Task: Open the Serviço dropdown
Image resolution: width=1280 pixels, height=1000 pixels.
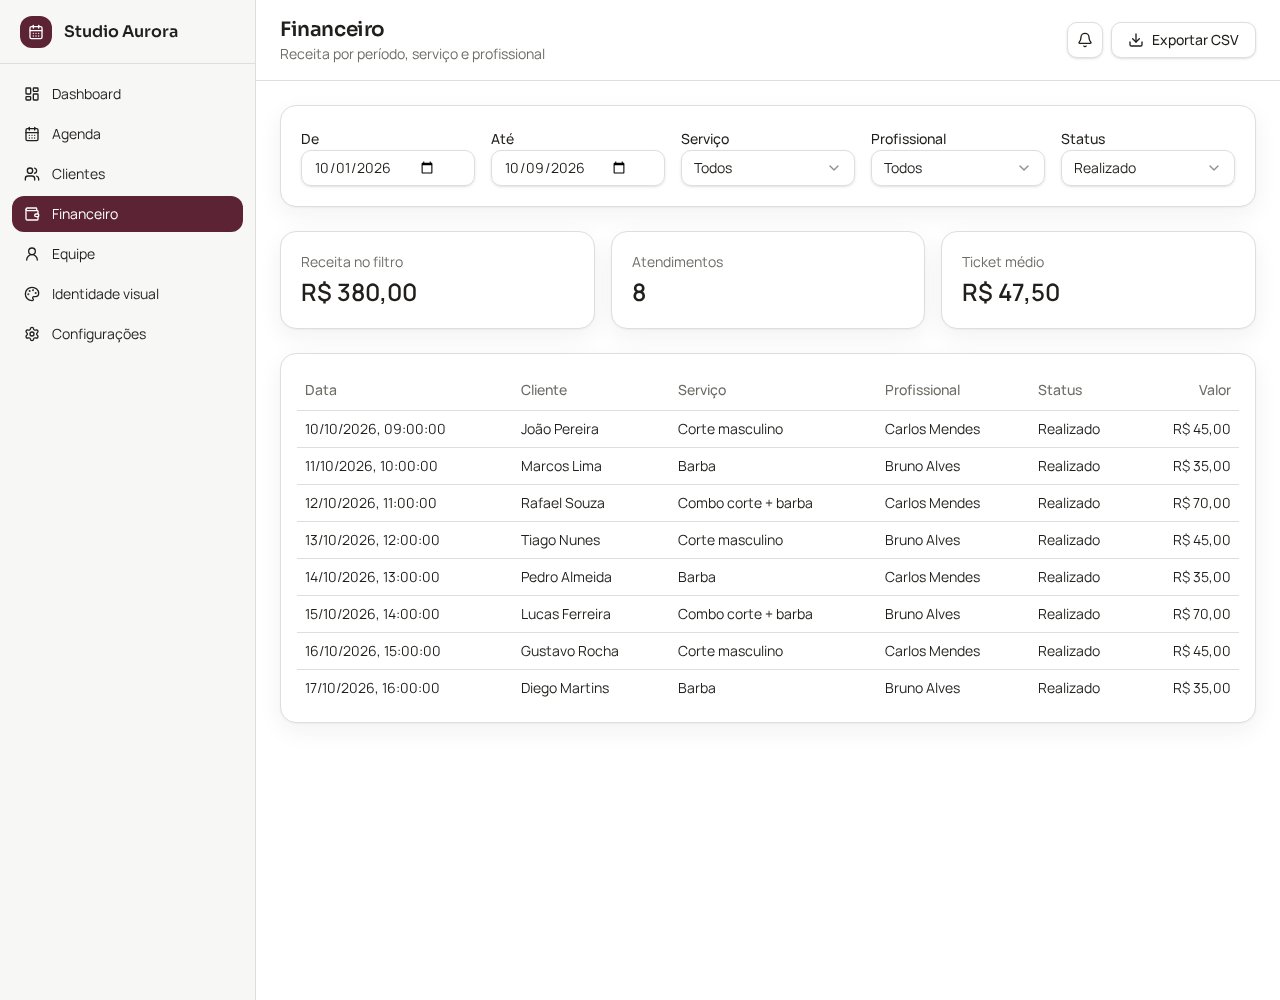Action: click(x=768, y=168)
